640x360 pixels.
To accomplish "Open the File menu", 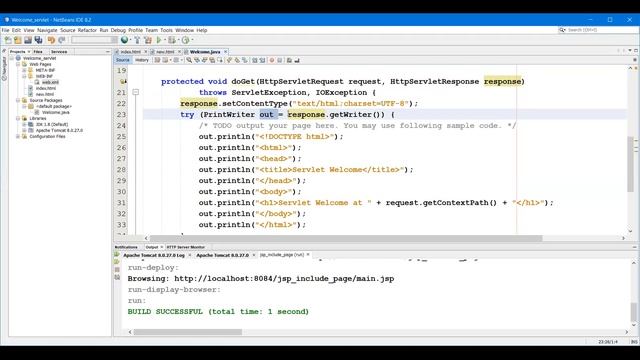I will 5,30.
